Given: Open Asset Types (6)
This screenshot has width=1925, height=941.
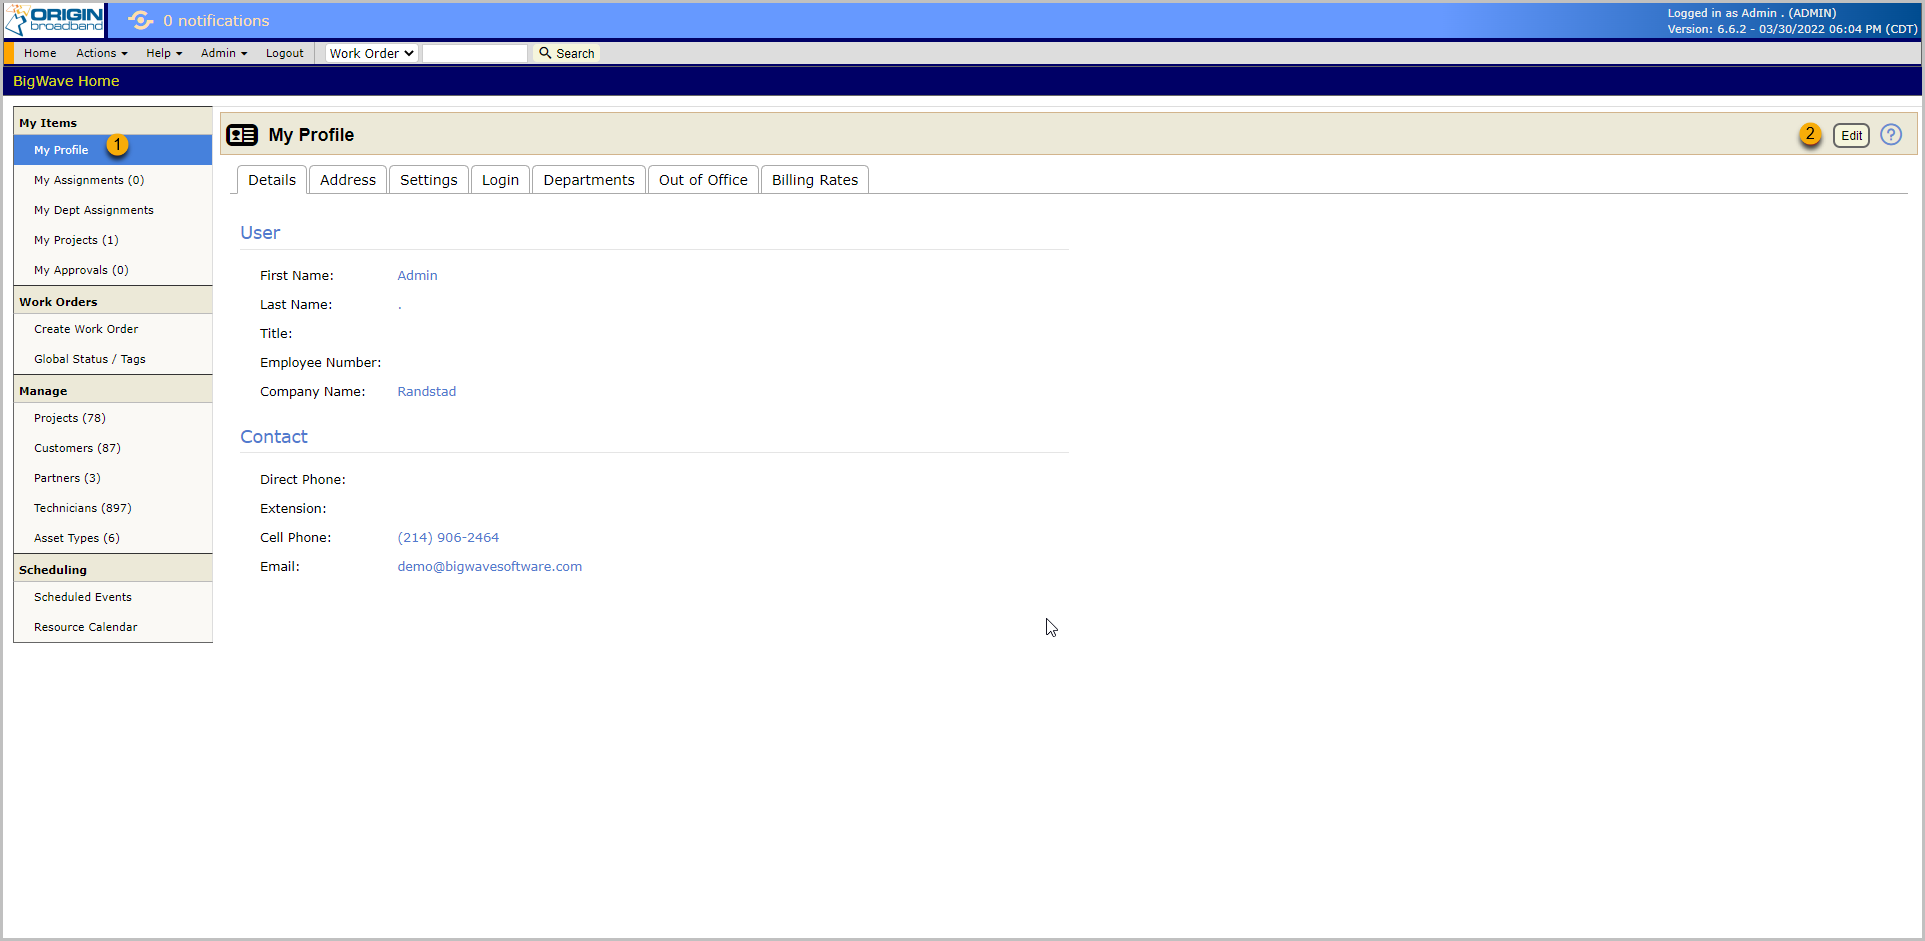Looking at the screenshot, I should point(113,538).
